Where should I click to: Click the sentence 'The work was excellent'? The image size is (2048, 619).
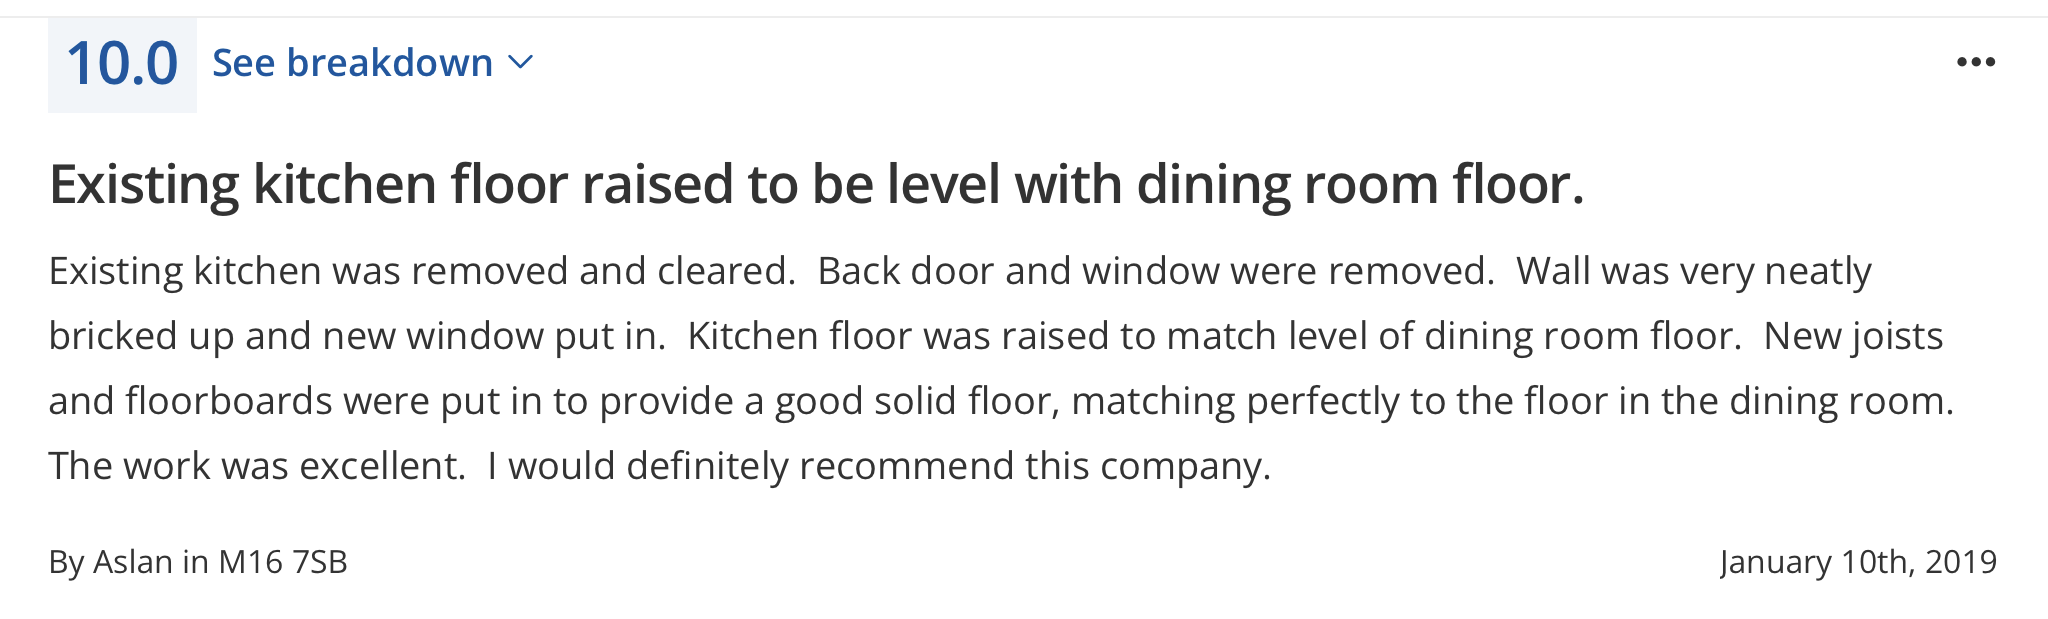coord(257,466)
